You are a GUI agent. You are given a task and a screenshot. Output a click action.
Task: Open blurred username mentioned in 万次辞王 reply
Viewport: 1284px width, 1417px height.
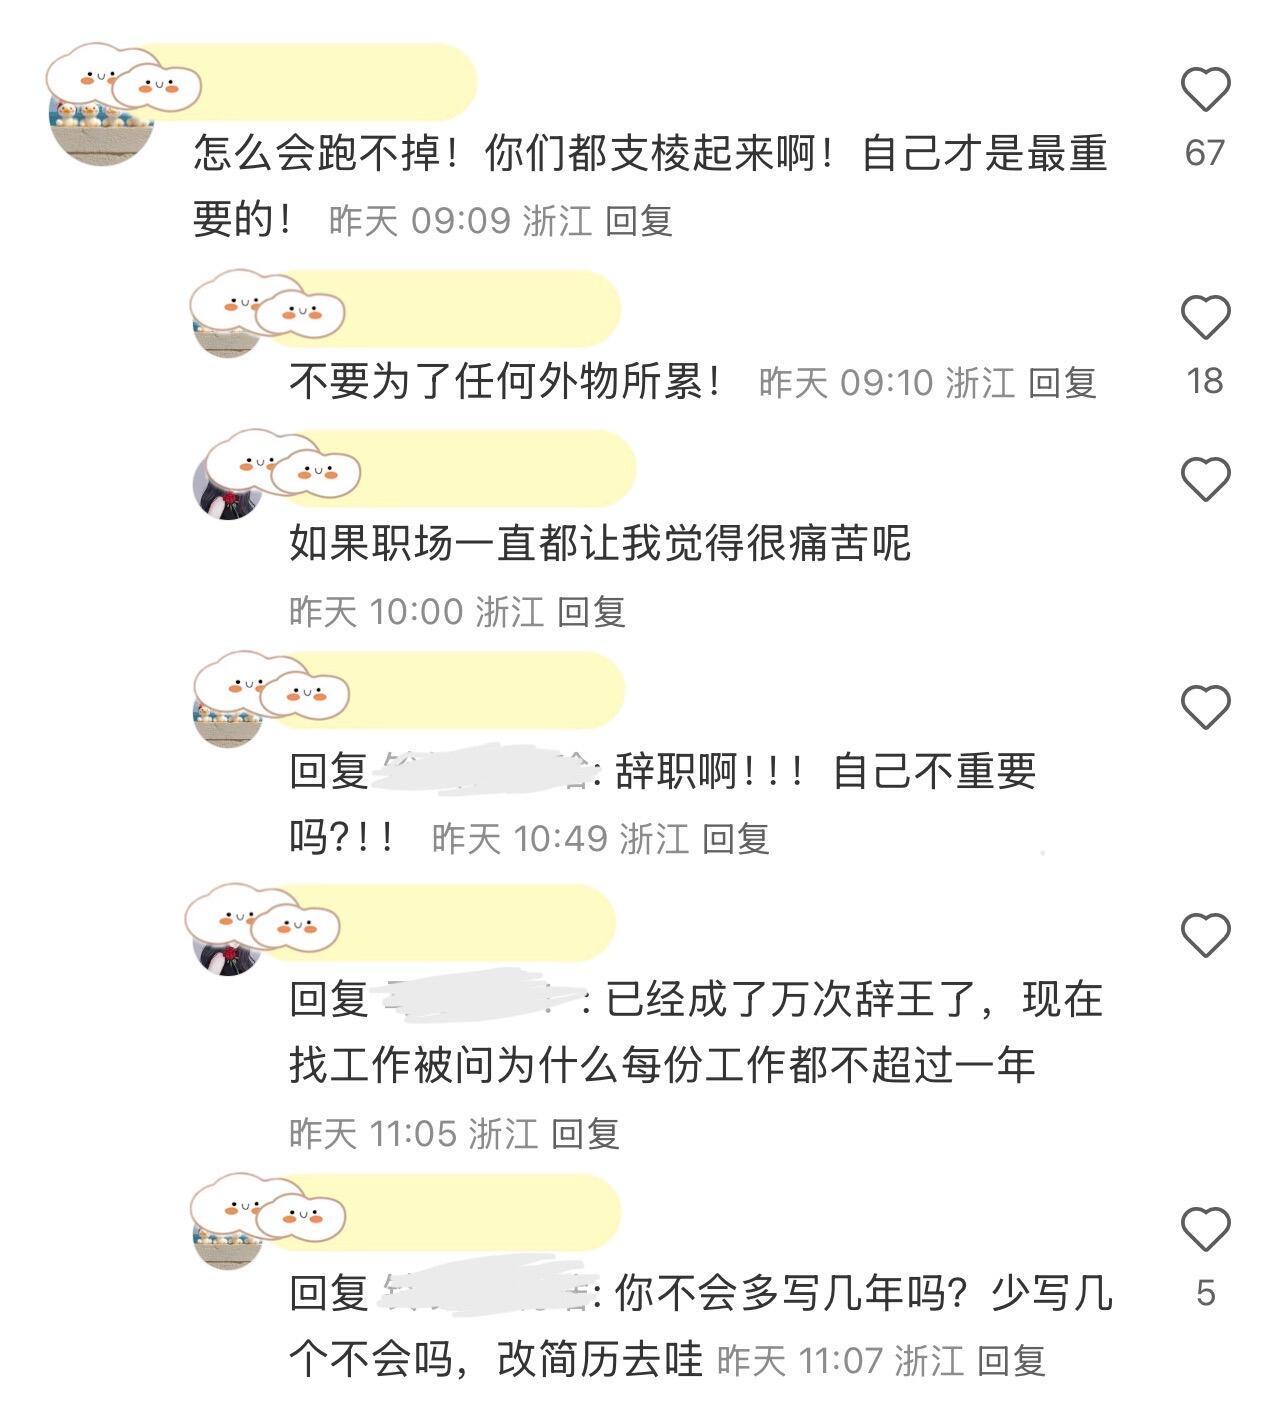480,998
